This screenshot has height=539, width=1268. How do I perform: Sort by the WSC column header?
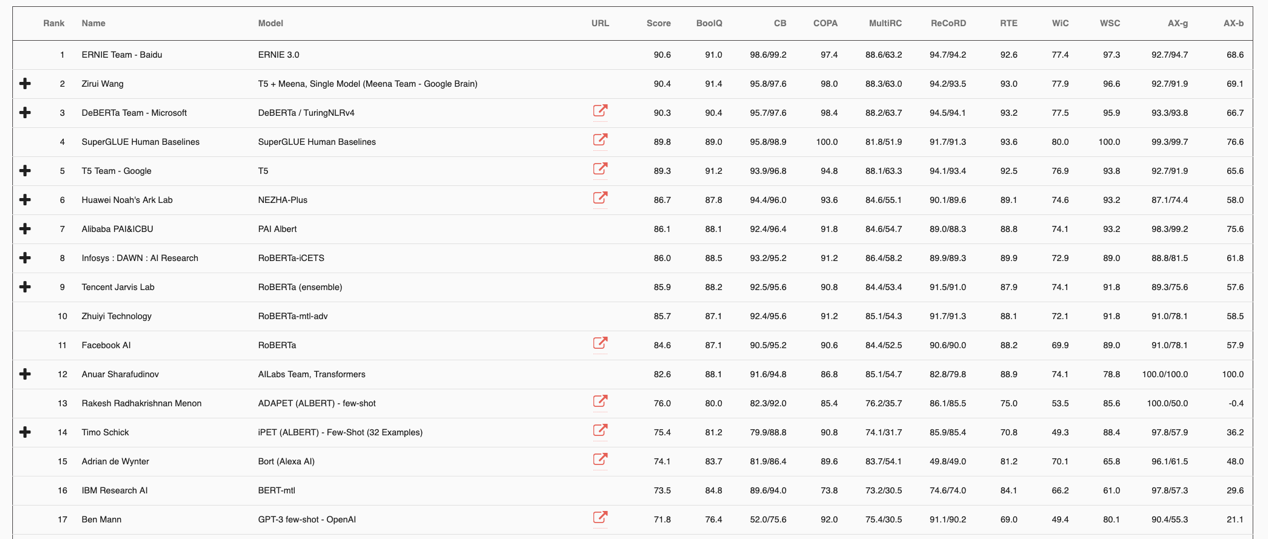click(1110, 23)
